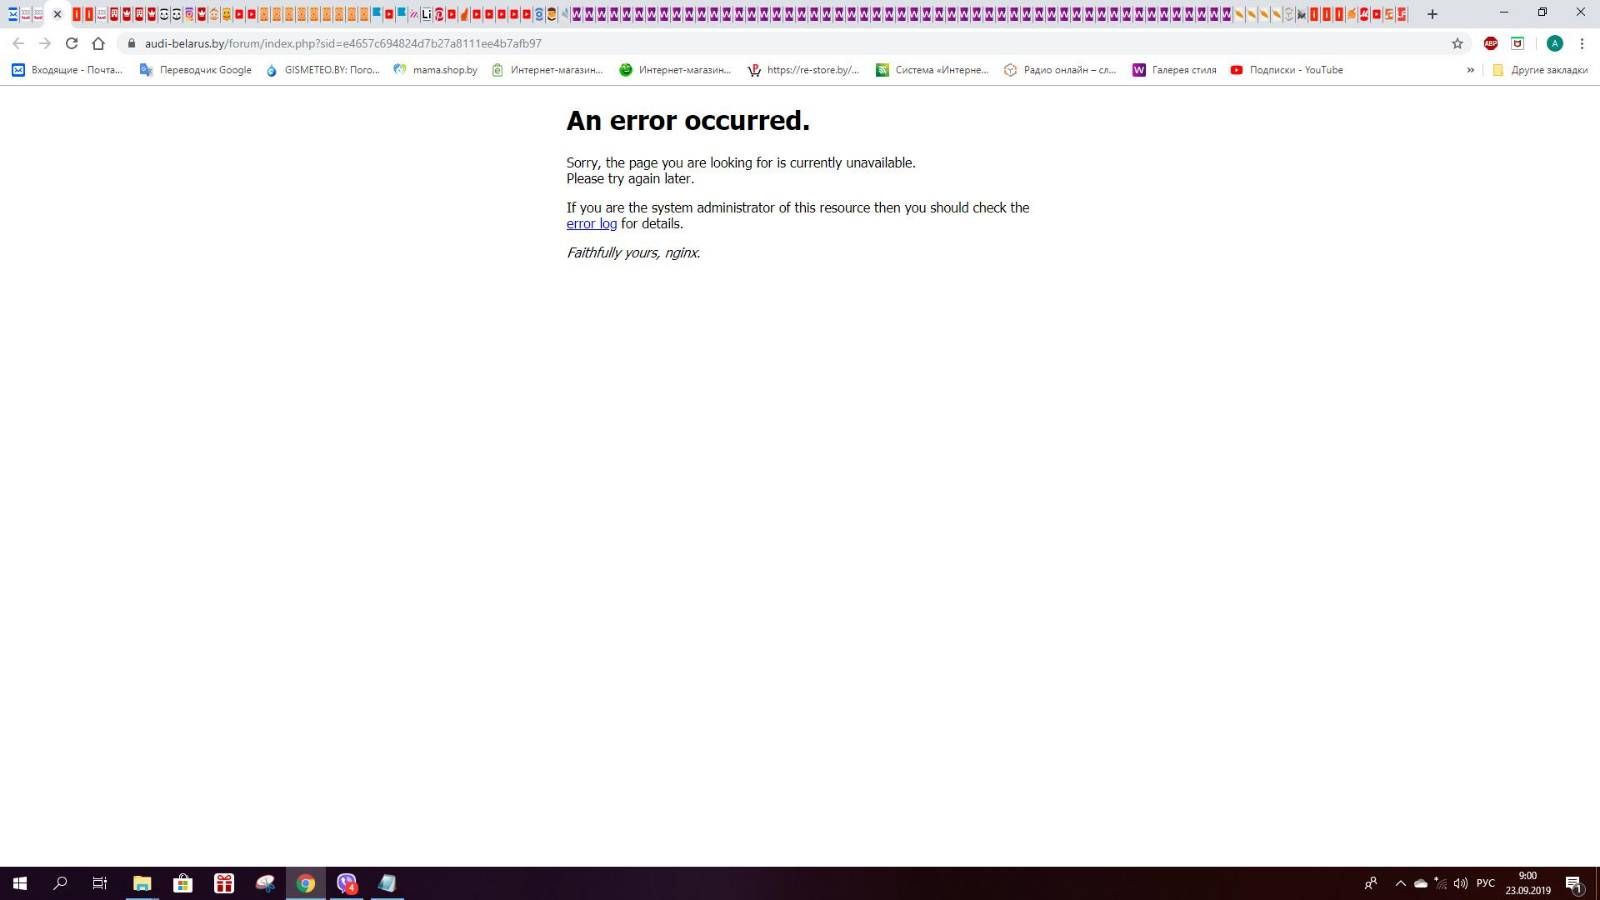Open the Подписки - YouTube bookmark
Viewport: 1600px width, 900px height.
coord(1287,70)
